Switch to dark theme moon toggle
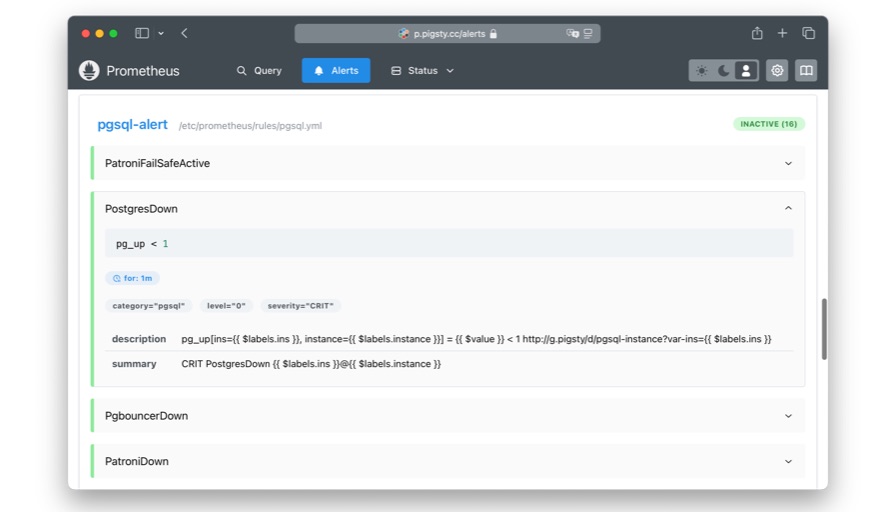The width and height of the screenshot is (896, 512). [x=723, y=71]
